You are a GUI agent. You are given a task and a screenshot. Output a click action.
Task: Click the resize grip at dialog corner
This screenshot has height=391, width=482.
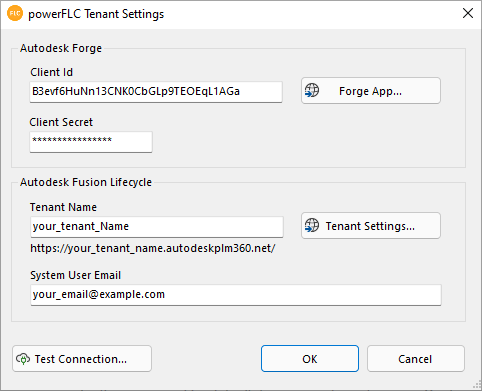click(x=477, y=385)
